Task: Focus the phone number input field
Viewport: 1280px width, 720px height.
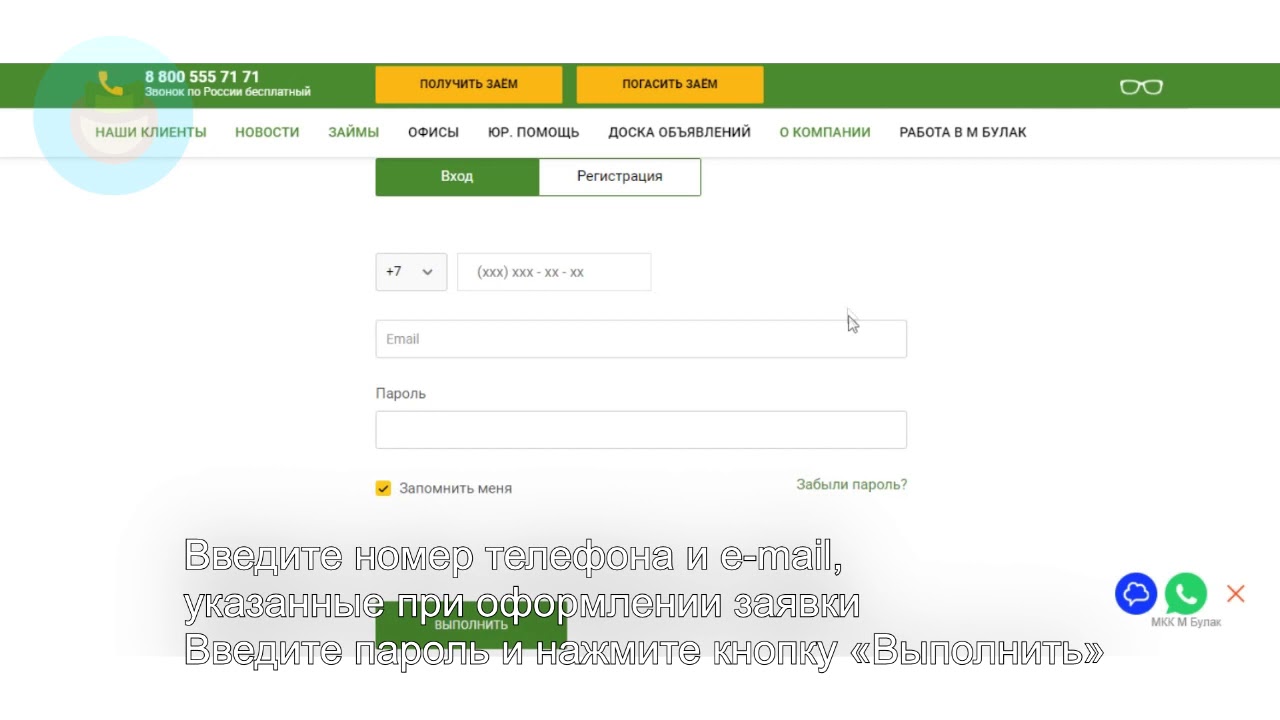Action: pyautogui.click(x=554, y=272)
